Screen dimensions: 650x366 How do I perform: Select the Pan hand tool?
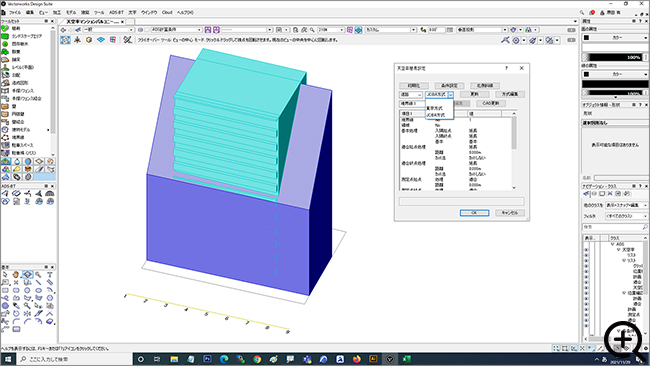(16, 274)
